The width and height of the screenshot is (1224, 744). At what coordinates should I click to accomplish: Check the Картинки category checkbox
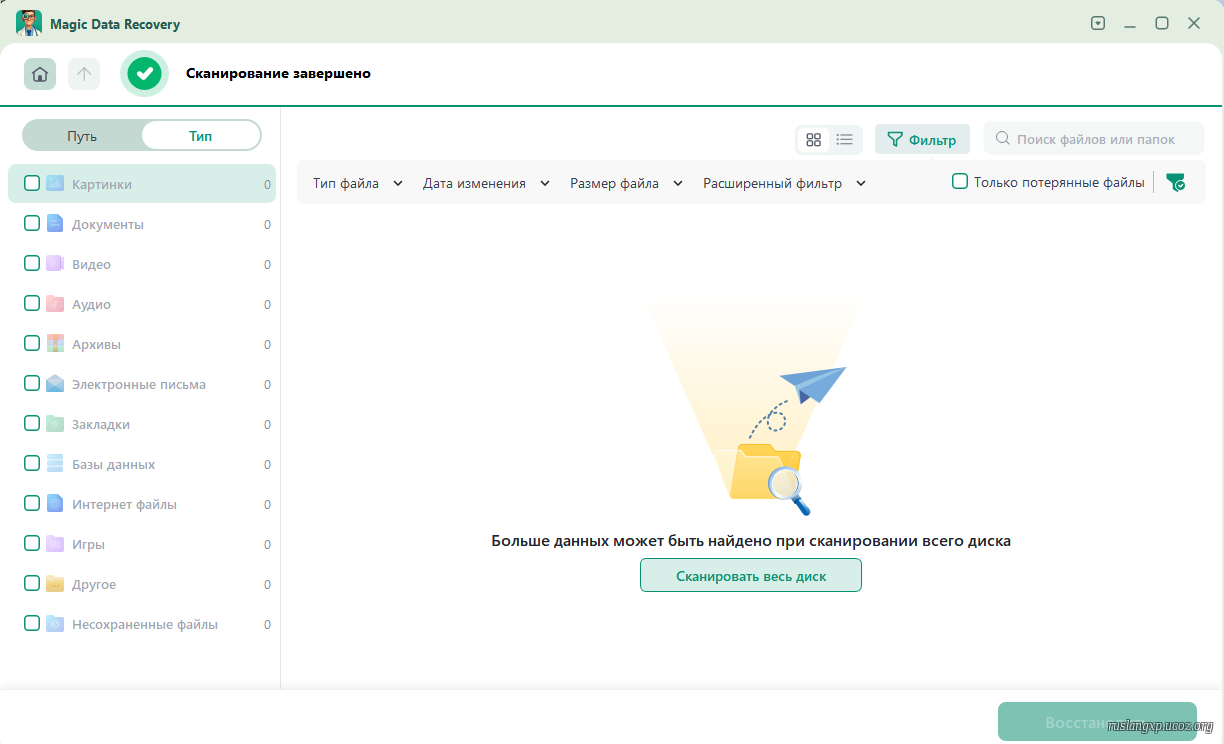[32, 183]
